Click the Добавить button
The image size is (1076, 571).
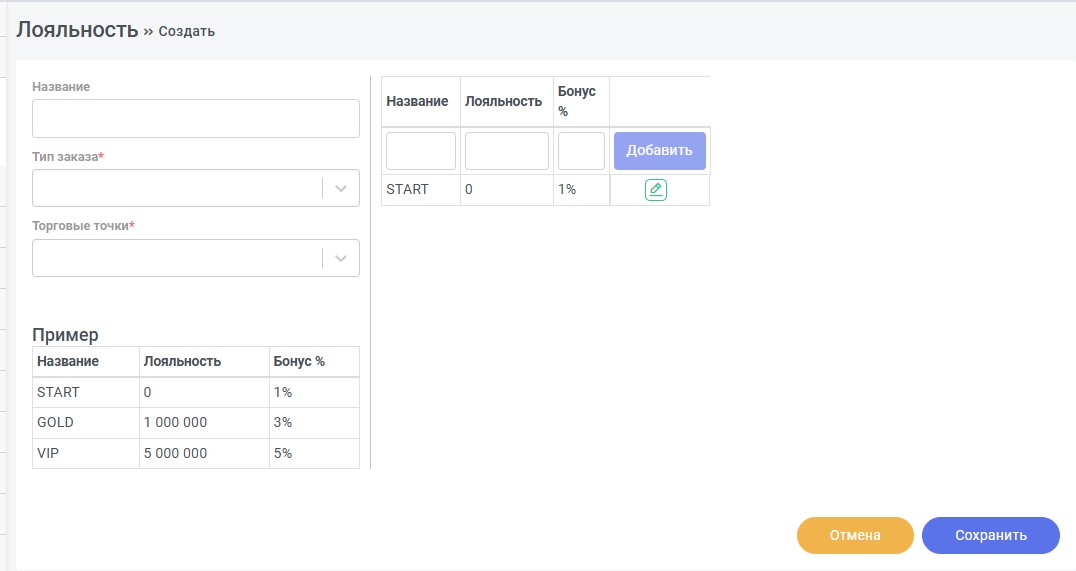point(659,151)
